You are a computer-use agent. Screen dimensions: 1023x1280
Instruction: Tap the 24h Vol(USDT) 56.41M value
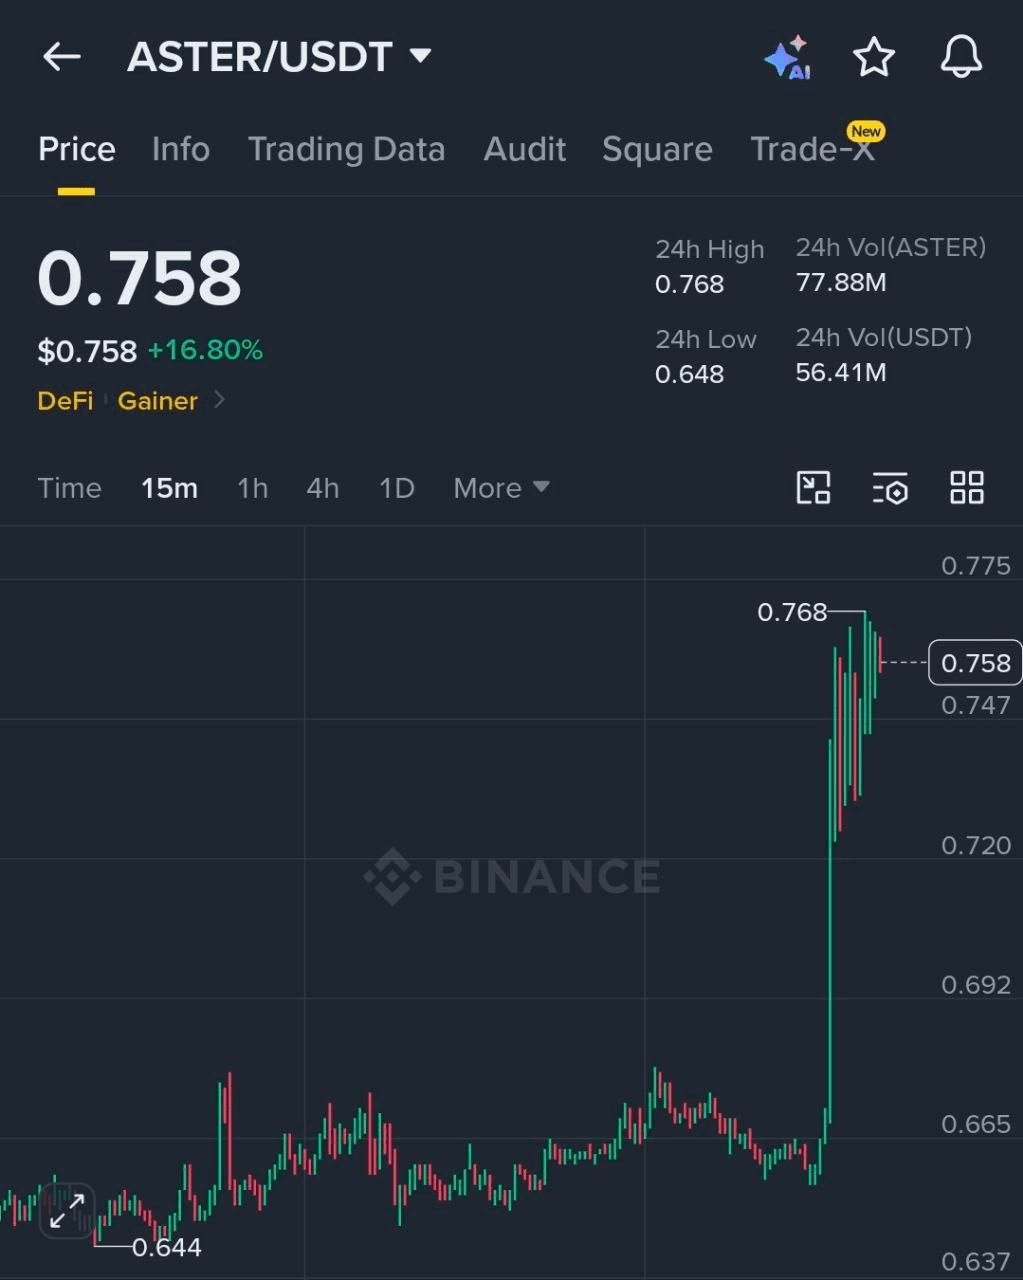coord(841,372)
